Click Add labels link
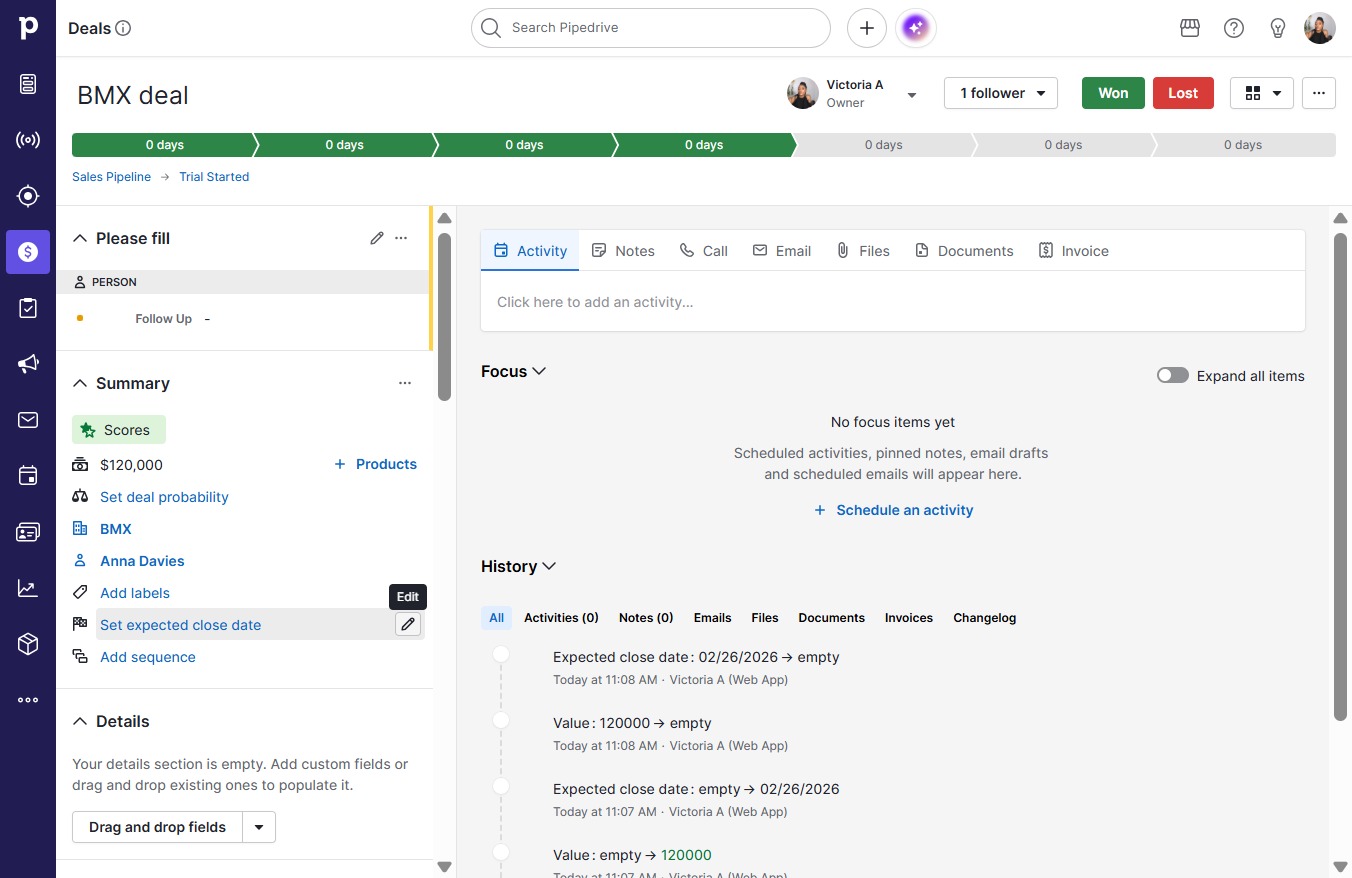1352x878 pixels. [135, 593]
